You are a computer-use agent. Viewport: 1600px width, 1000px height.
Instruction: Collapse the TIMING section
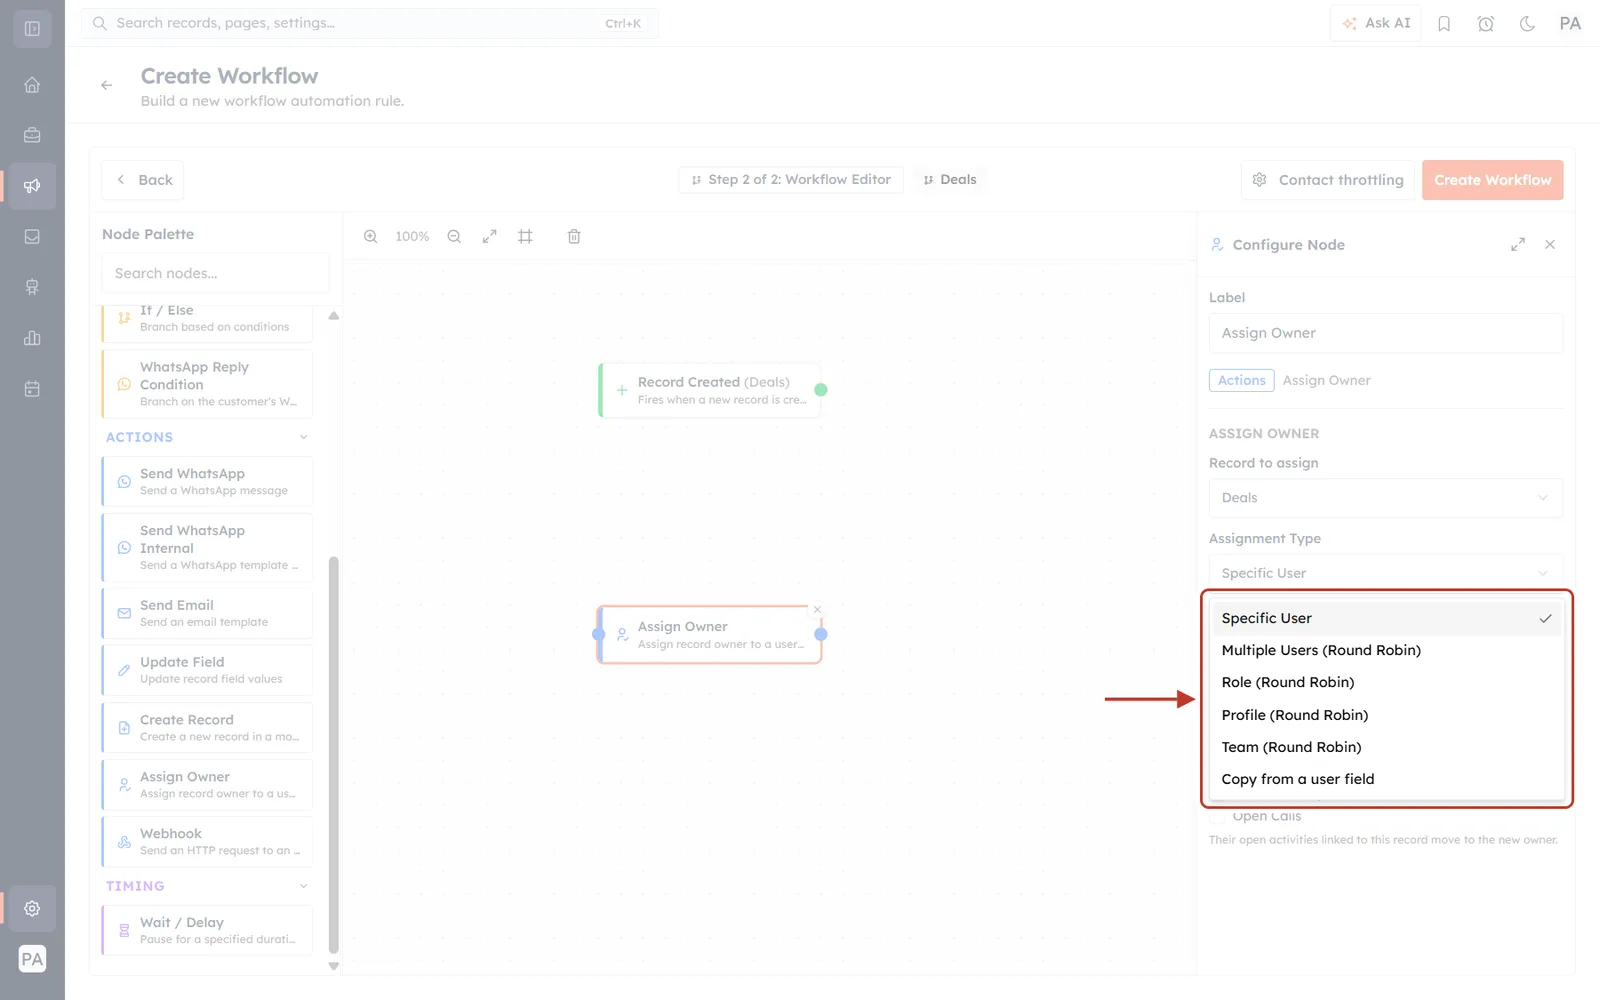pos(304,886)
